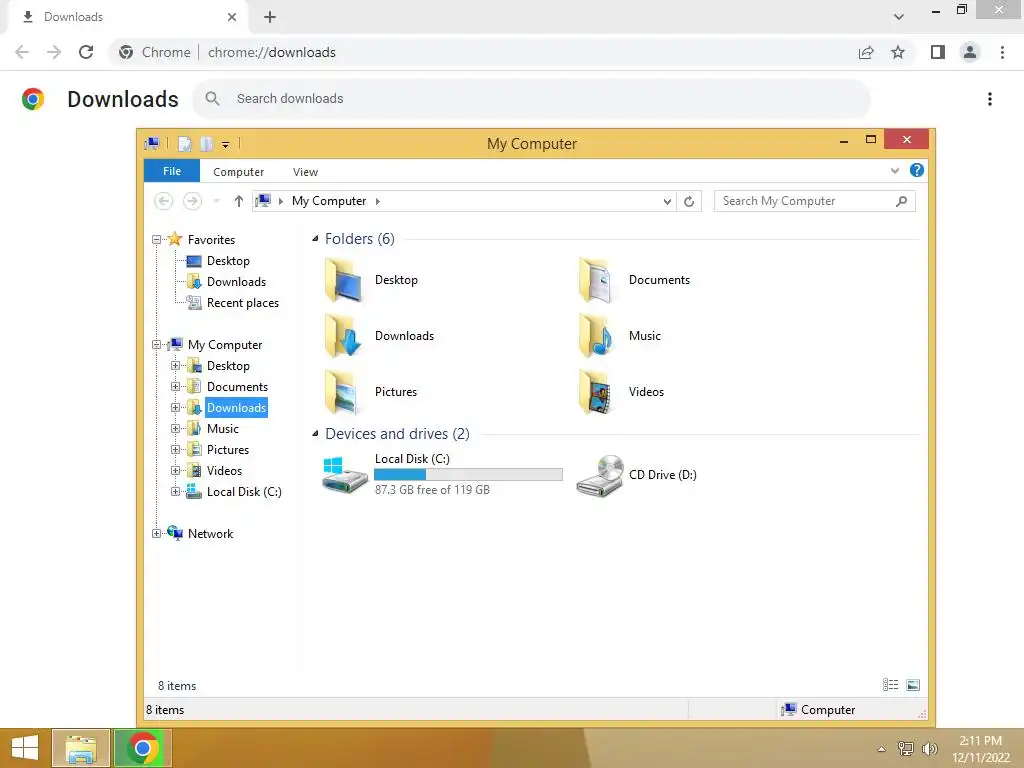Image resolution: width=1024 pixels, height=768 pixels.
Task: Click Chrome icon on the taskbar
Action: tap(143, 748)
